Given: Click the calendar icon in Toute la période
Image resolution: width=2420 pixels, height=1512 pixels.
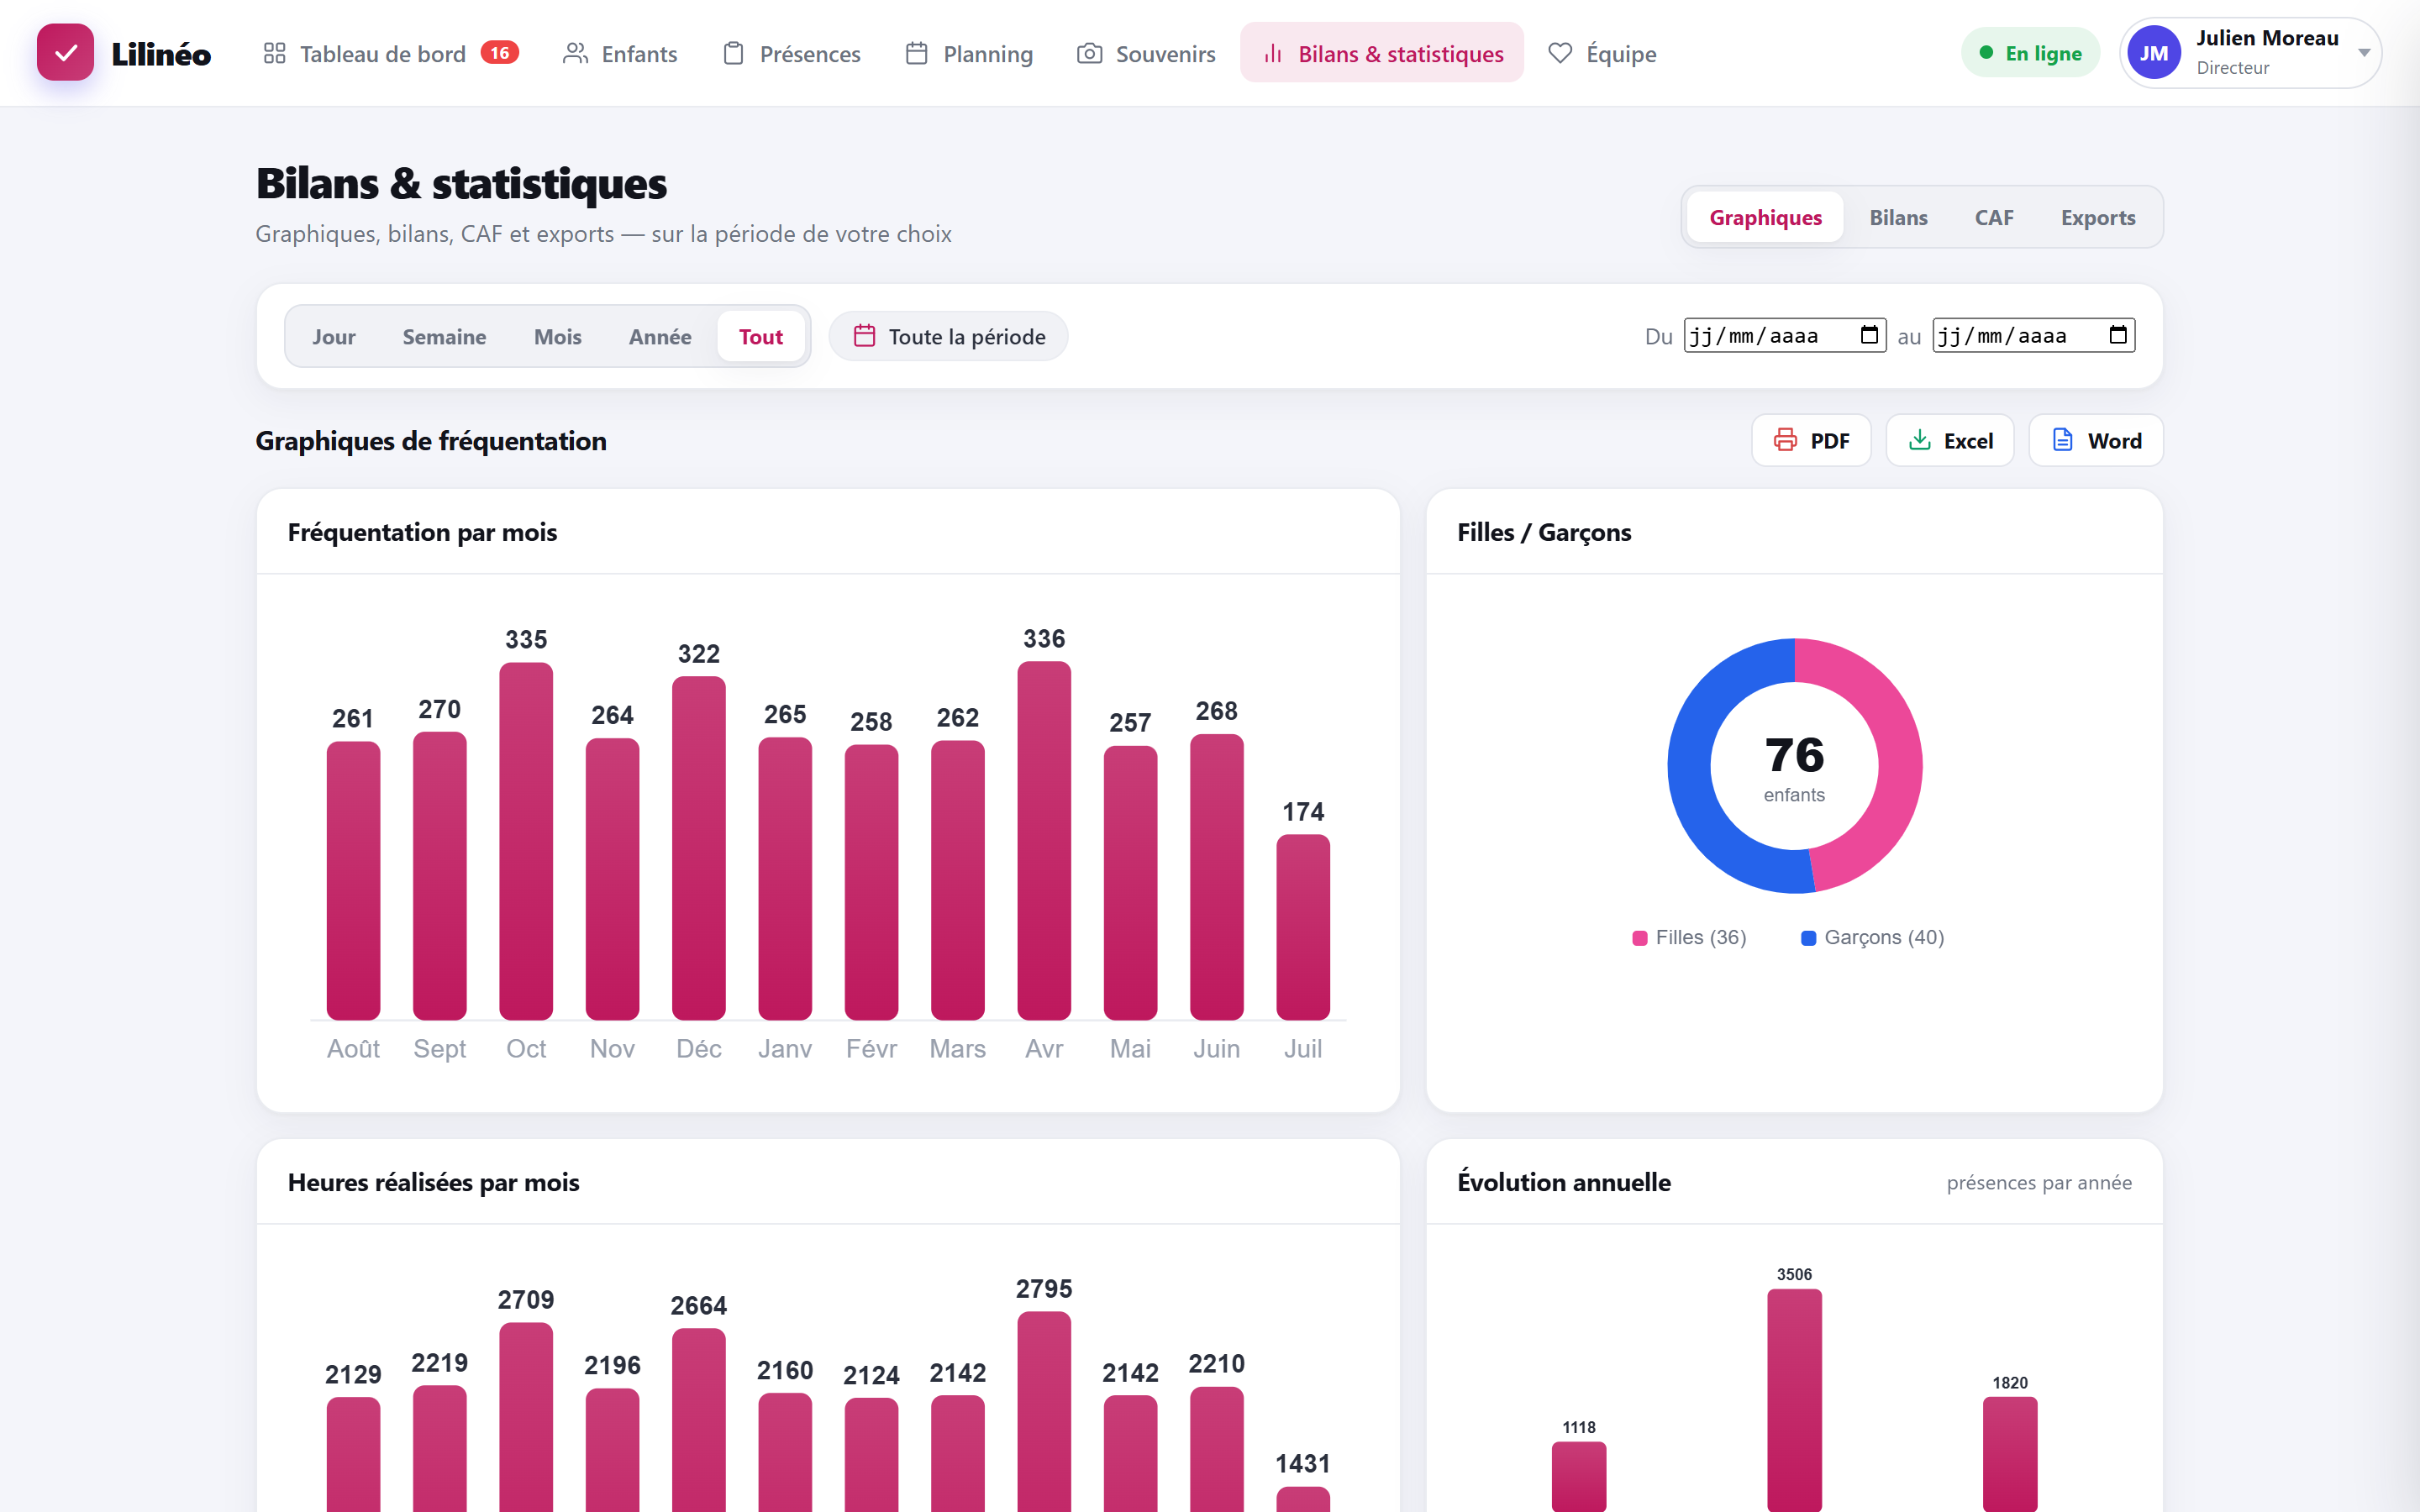Looking at the screenshot, I should pyautogui.click(x=864, y=336).
